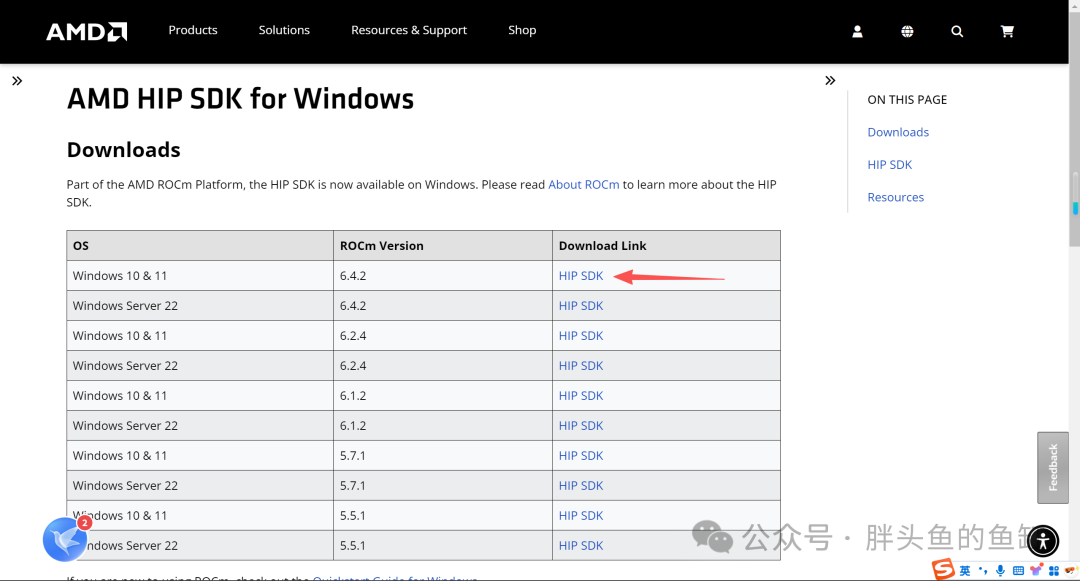
Task: Open the shopping cart icon
Action: [1007, 31]
